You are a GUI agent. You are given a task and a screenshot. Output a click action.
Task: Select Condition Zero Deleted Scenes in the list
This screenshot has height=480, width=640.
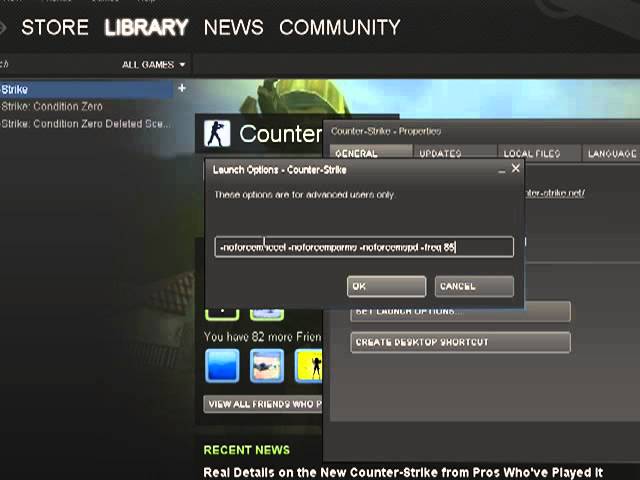(85, 124)
